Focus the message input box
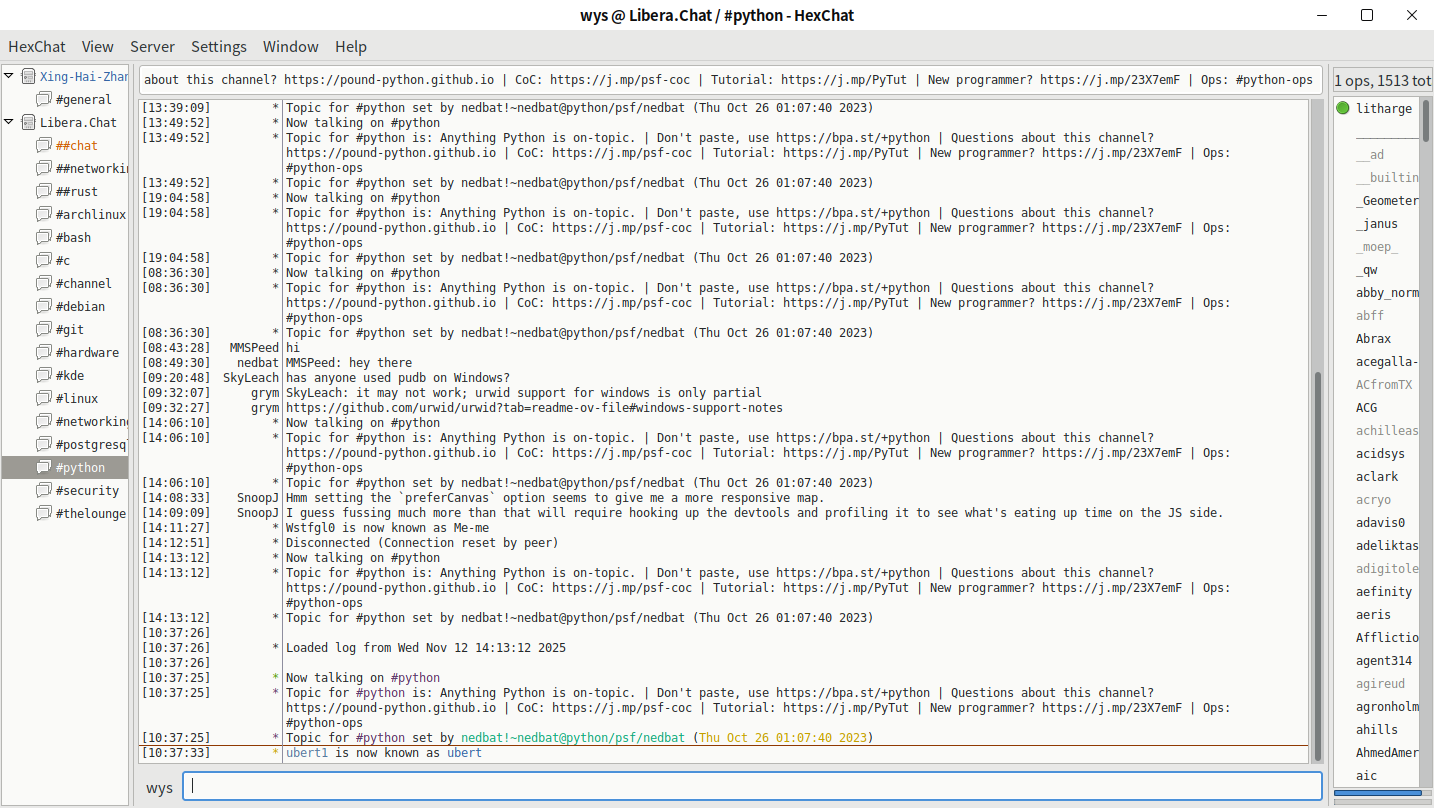This screenshot has width=1434, height=808. (x=752, y=786)
